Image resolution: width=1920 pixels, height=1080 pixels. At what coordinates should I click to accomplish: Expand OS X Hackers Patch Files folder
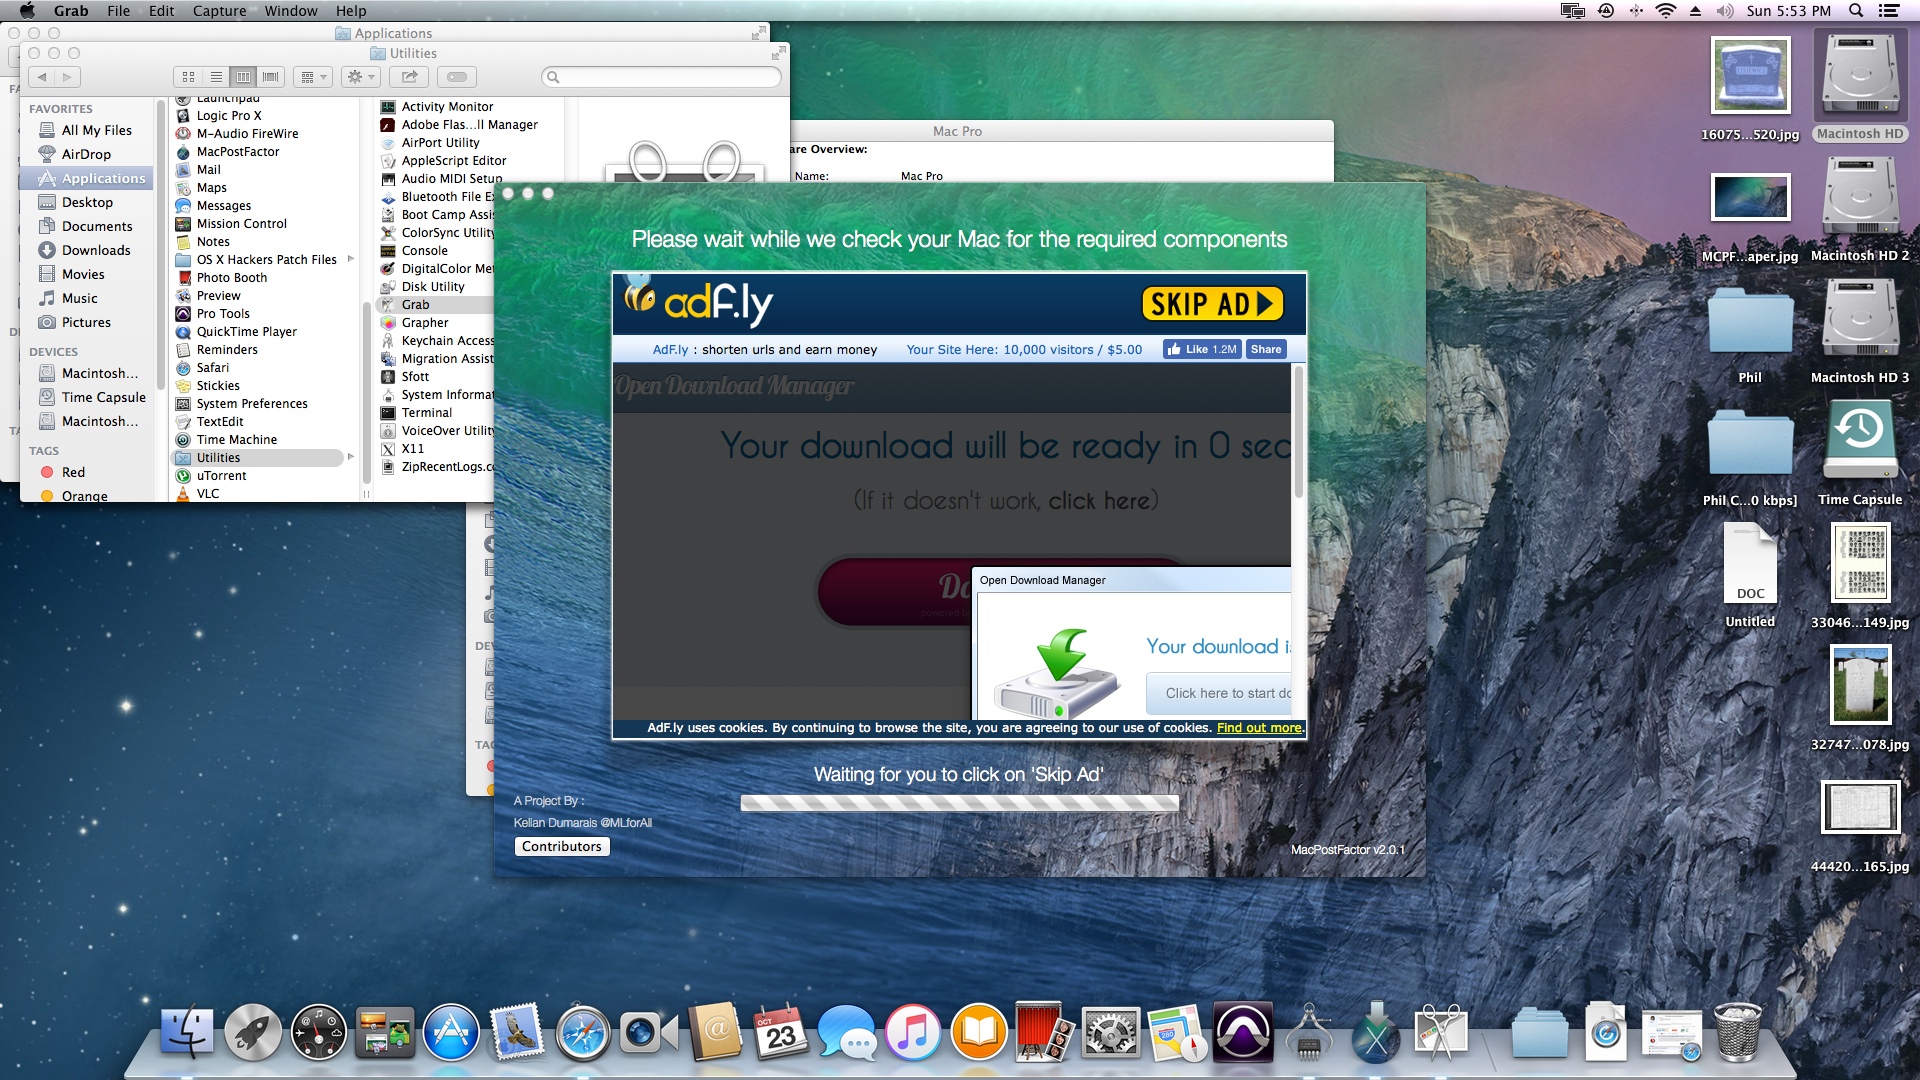350,259
